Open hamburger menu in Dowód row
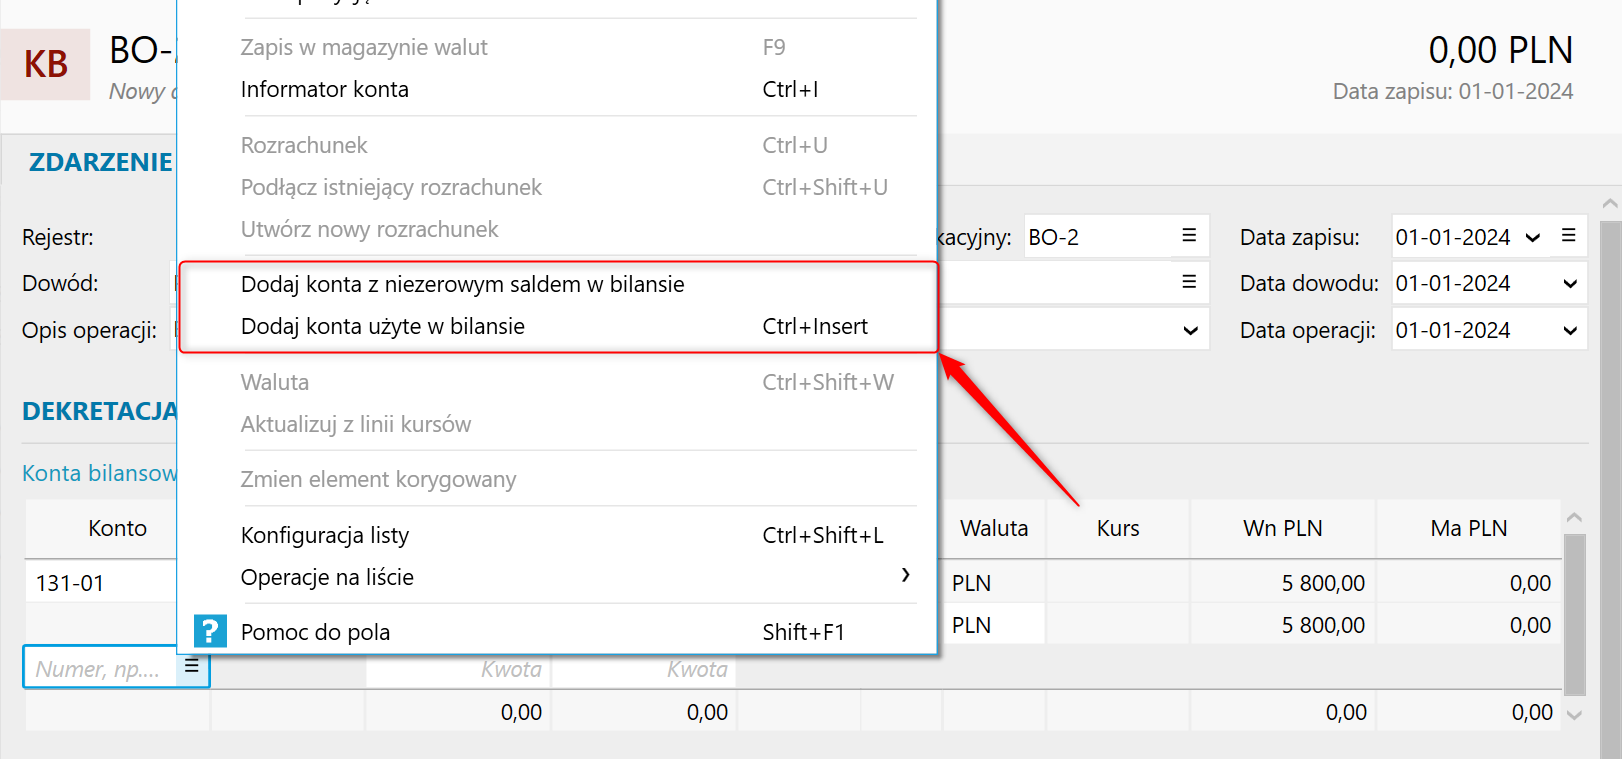The height and width of the screenshot is (759, 1622). (x=1189, y=282)
